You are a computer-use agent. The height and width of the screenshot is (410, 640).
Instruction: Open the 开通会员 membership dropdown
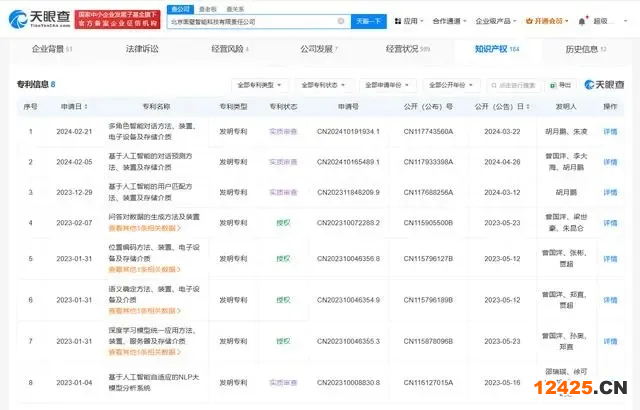tap(547, 21)
